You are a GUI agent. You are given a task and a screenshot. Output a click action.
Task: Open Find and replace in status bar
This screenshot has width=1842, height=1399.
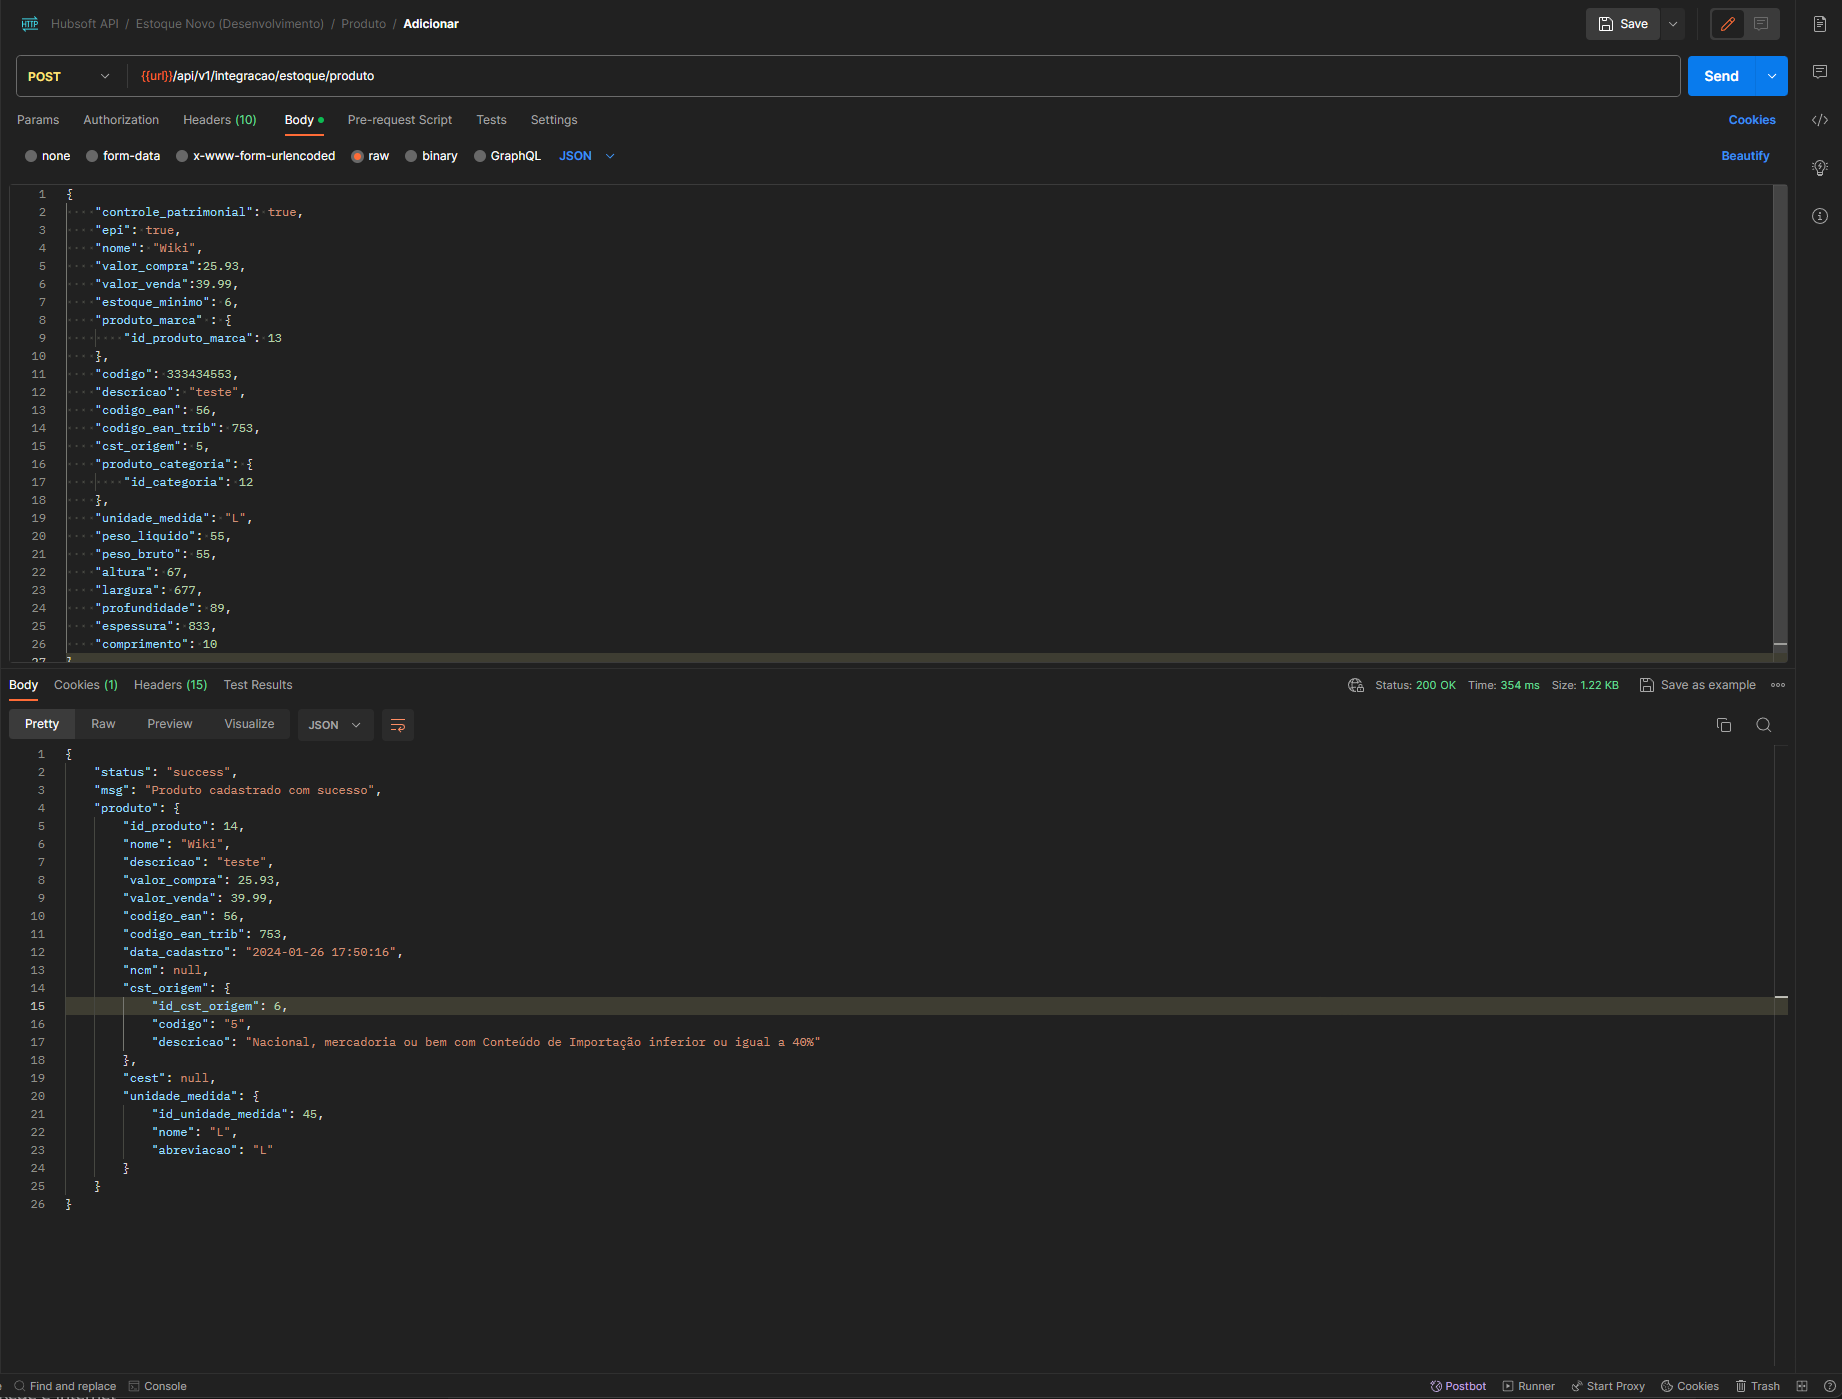tap(65, 1386)
